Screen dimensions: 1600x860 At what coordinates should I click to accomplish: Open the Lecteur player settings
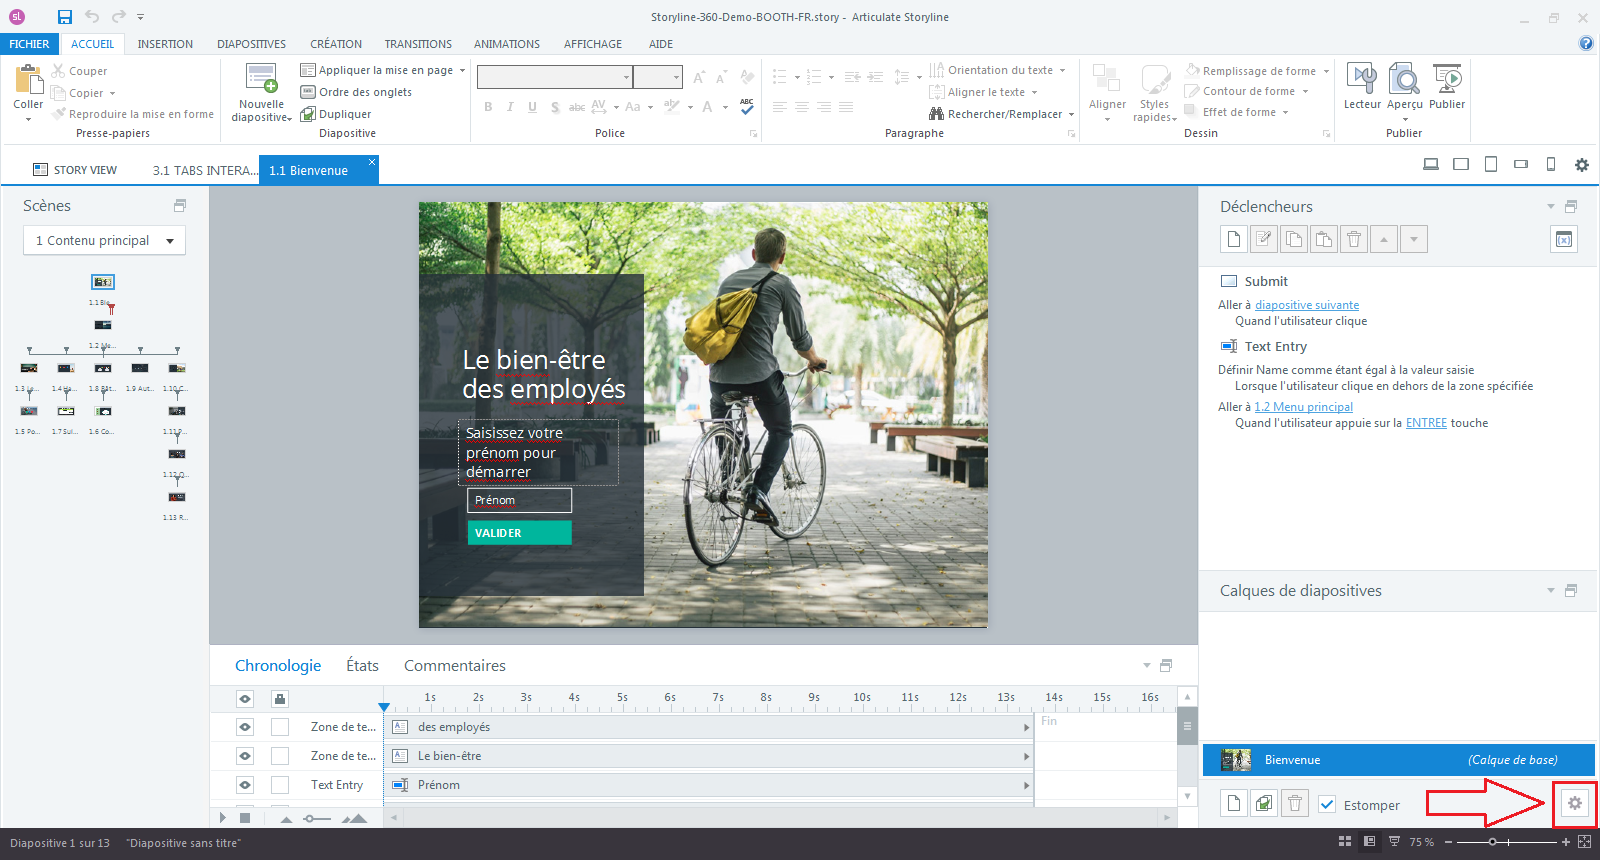[1361, 80]
